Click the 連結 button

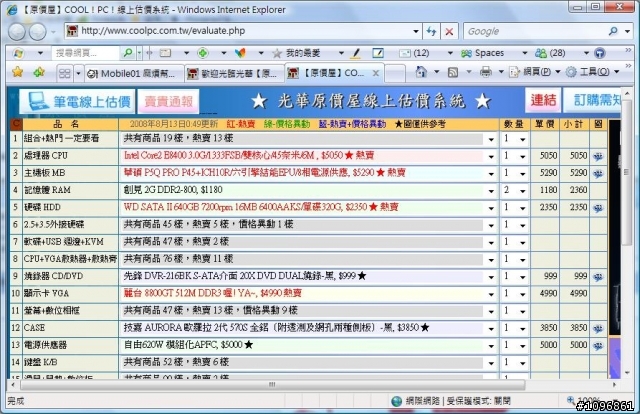click(x=543, y=100)
